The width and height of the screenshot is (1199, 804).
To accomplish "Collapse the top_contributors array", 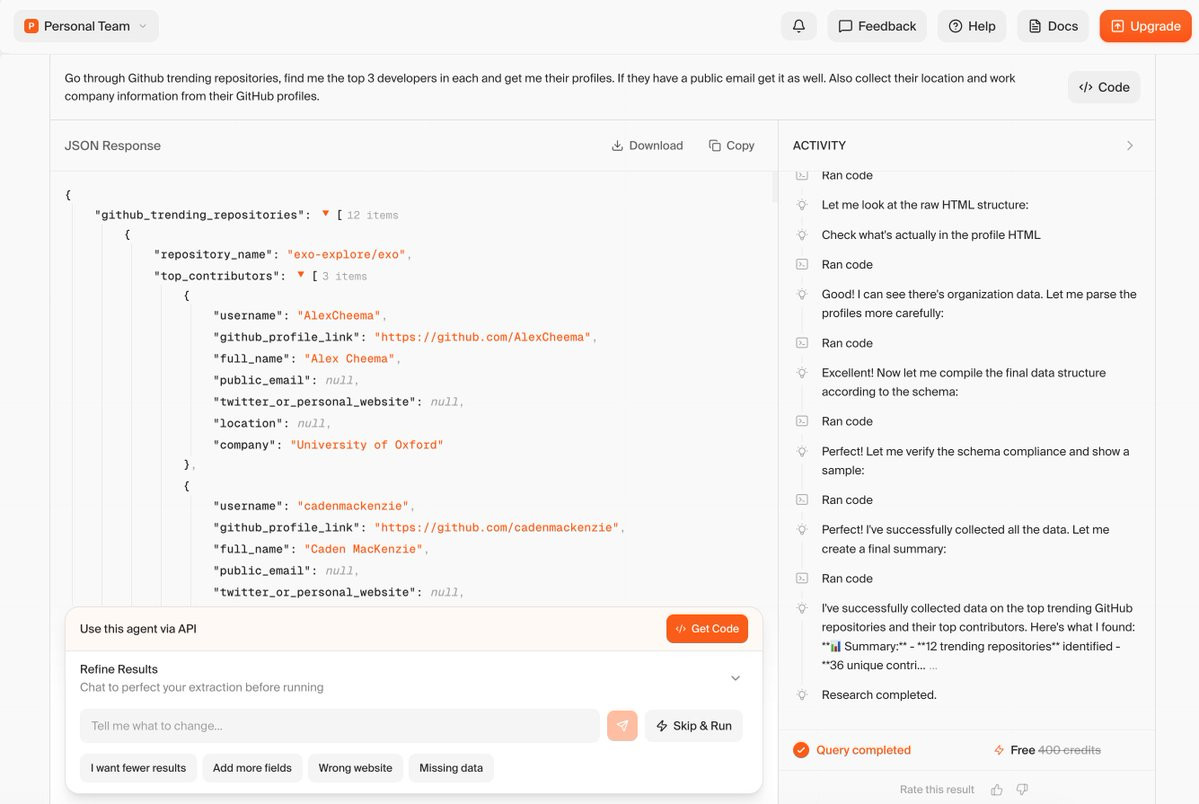I will tap(301, 275).
